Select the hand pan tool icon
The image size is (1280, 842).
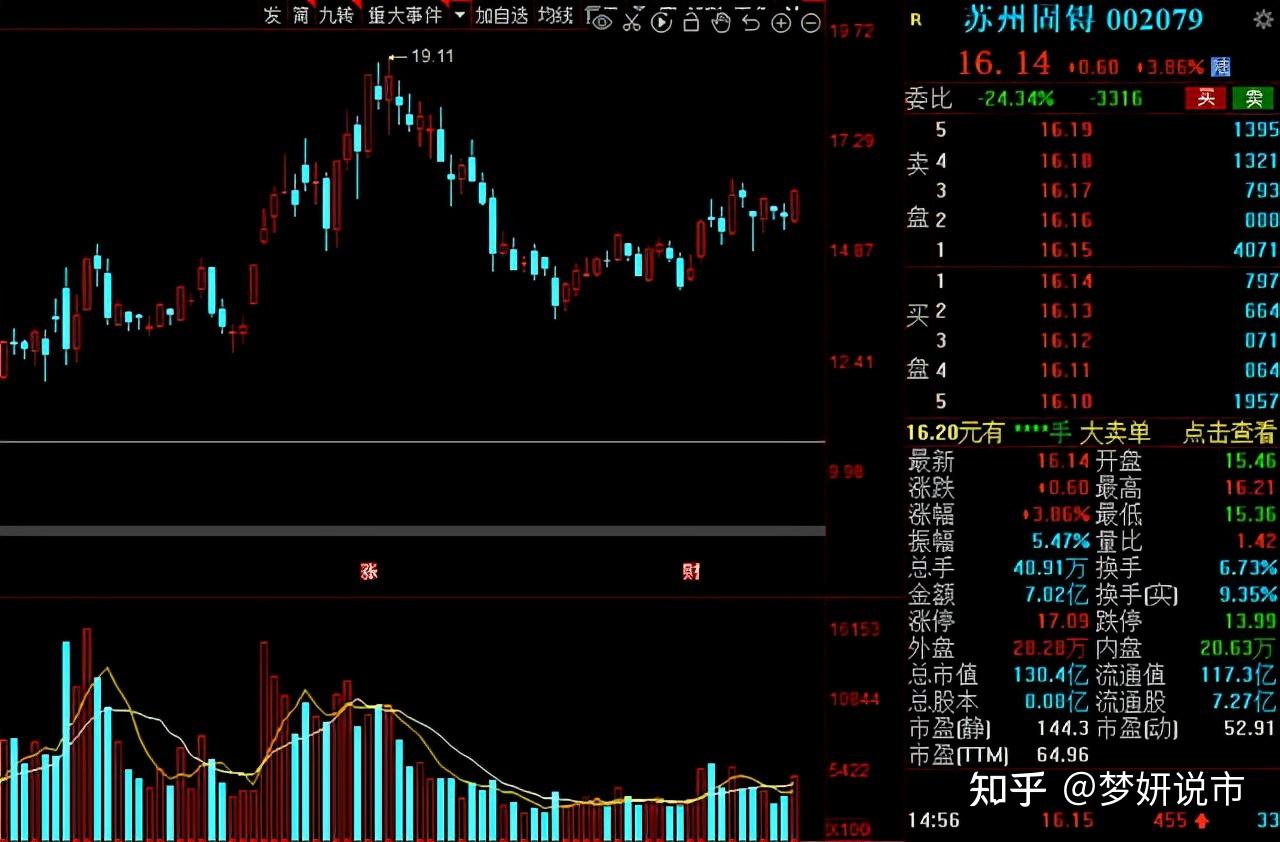click(x=721, y=21)
